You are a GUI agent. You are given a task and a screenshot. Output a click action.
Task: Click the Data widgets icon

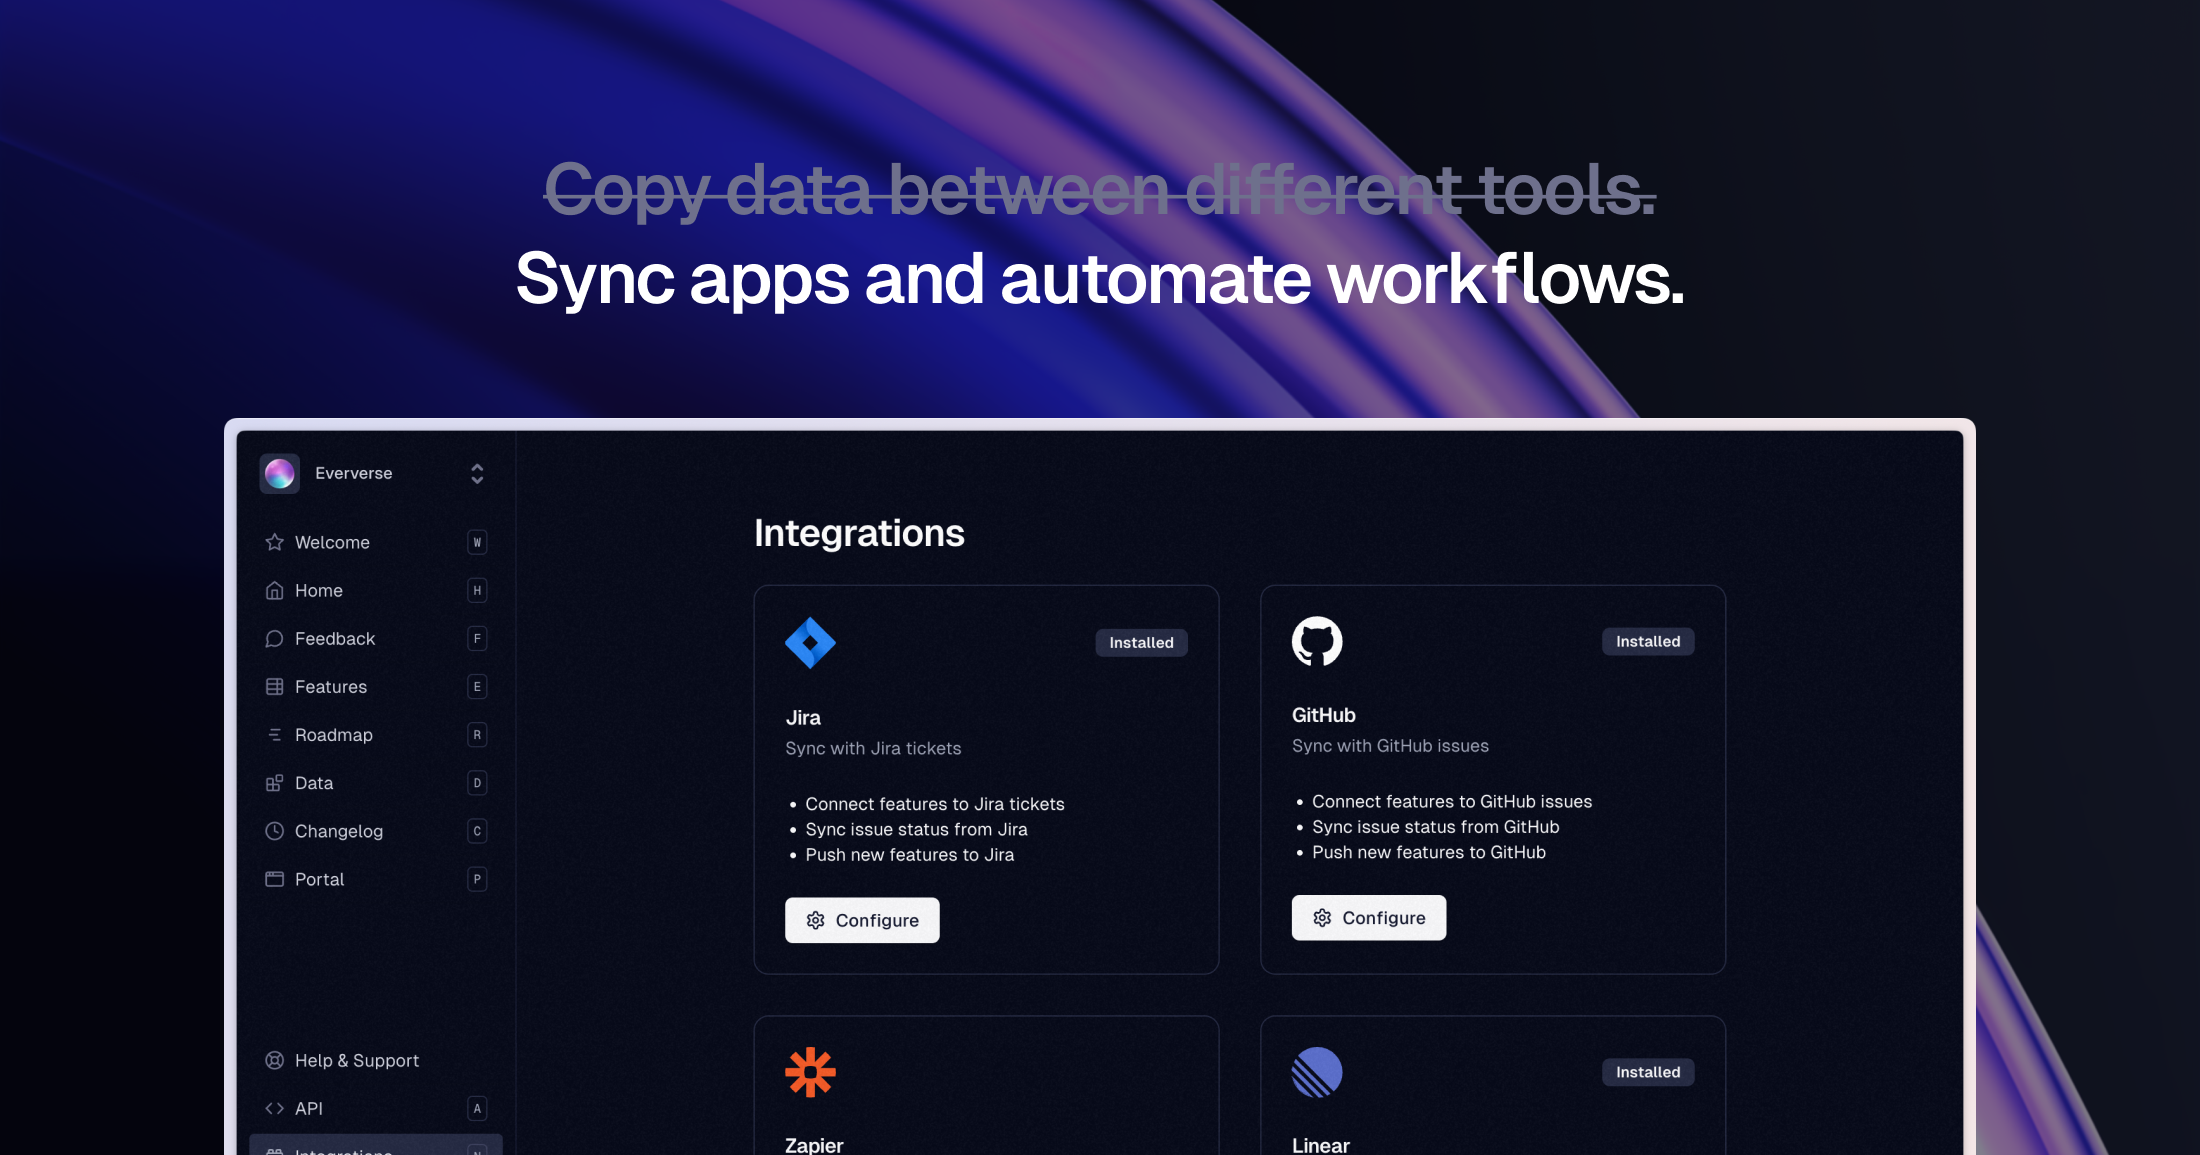pyautogui.click(x=274, y=783)
